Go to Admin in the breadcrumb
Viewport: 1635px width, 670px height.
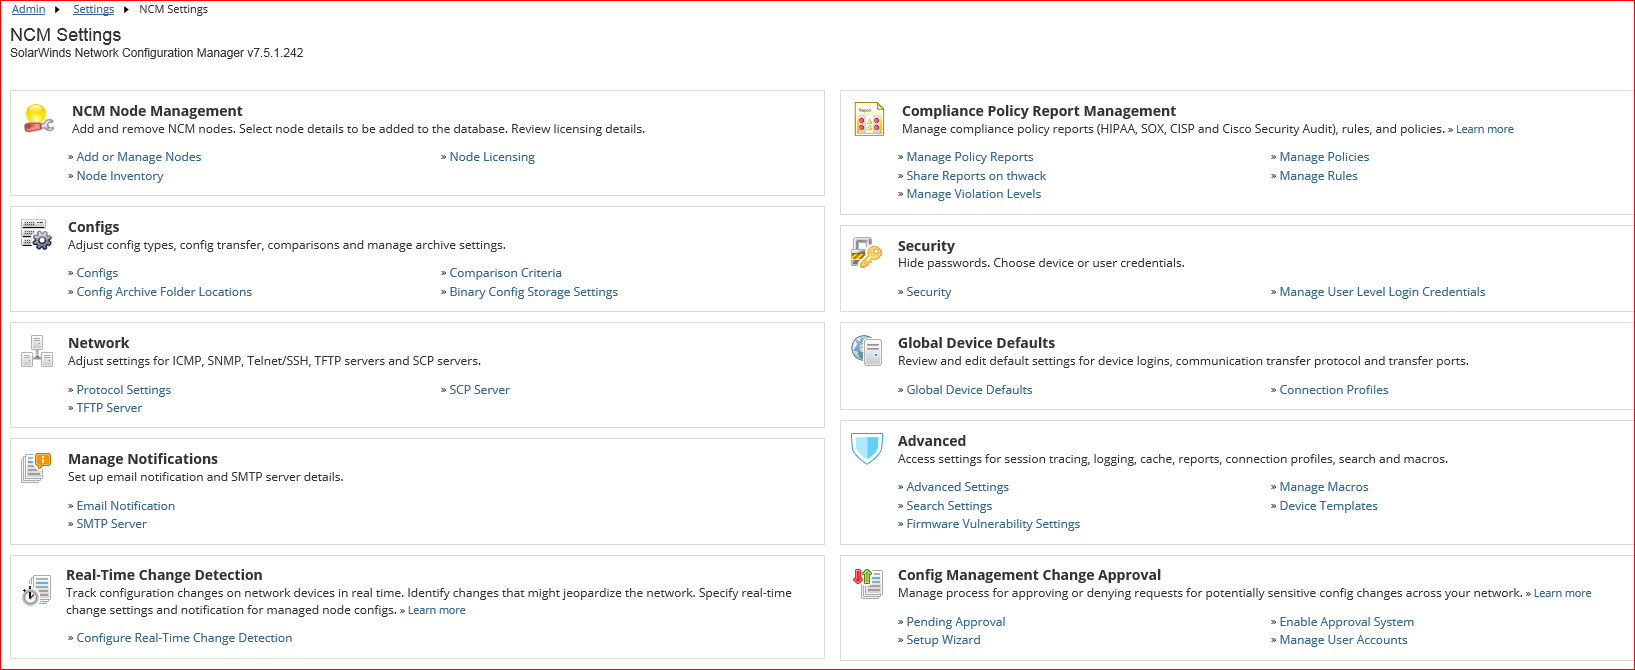[28, 9]
